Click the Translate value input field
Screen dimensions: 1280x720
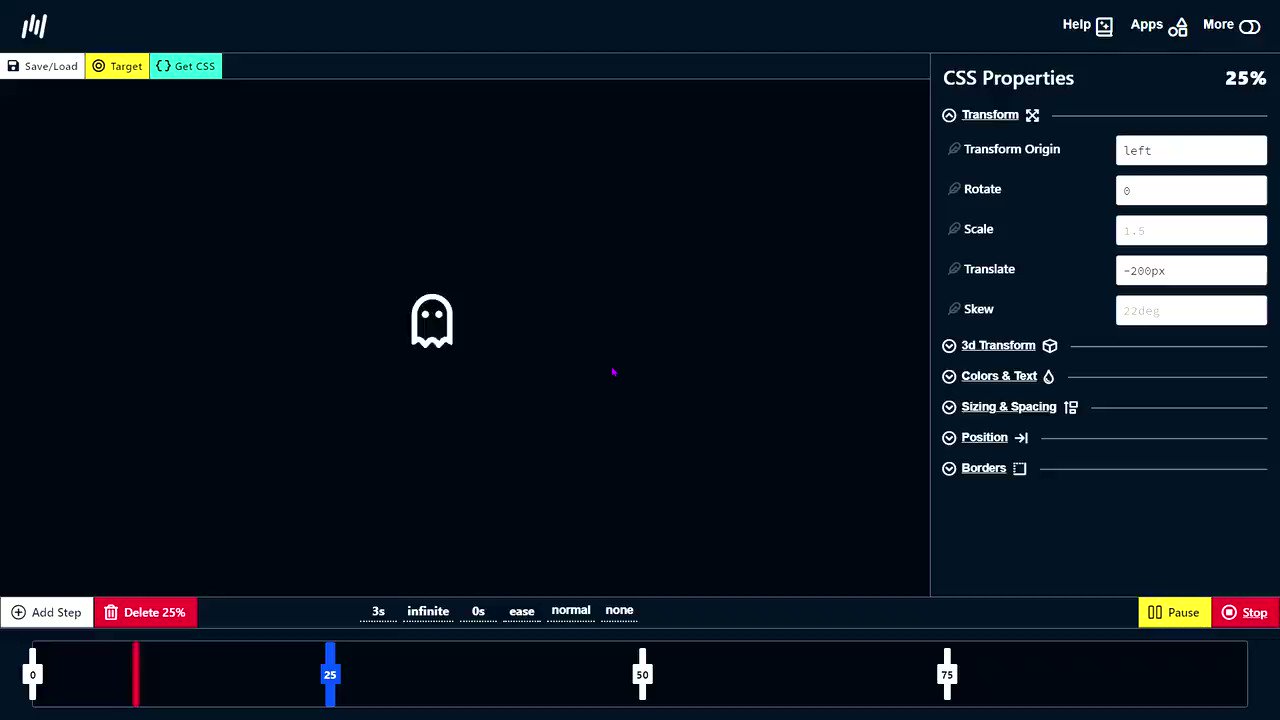1190,270
